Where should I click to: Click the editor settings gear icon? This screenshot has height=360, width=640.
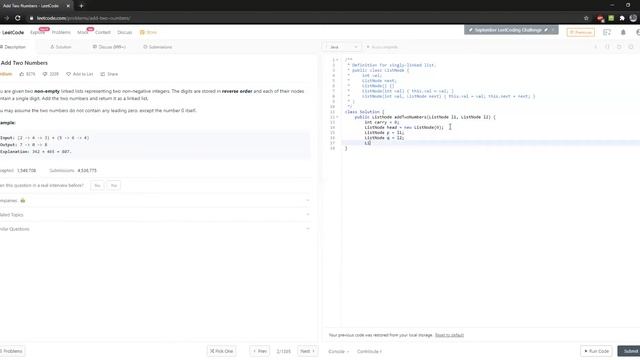pyautogui.click(x=631, y=47)
